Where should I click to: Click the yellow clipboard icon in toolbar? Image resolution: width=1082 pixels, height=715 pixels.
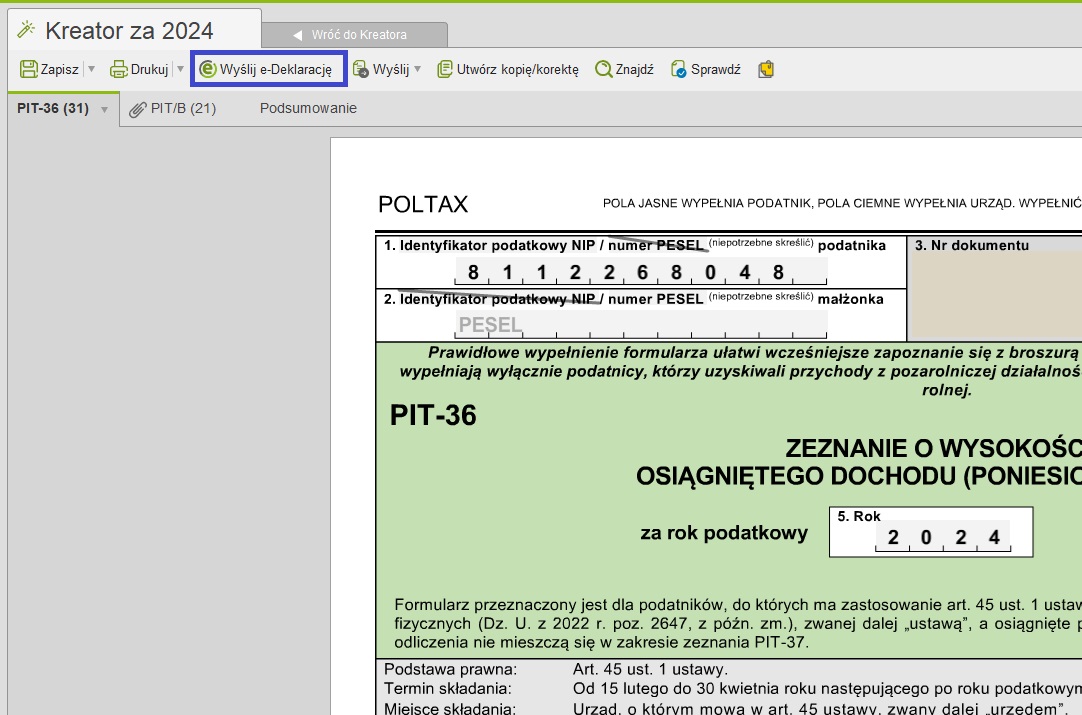pos(766,70)
